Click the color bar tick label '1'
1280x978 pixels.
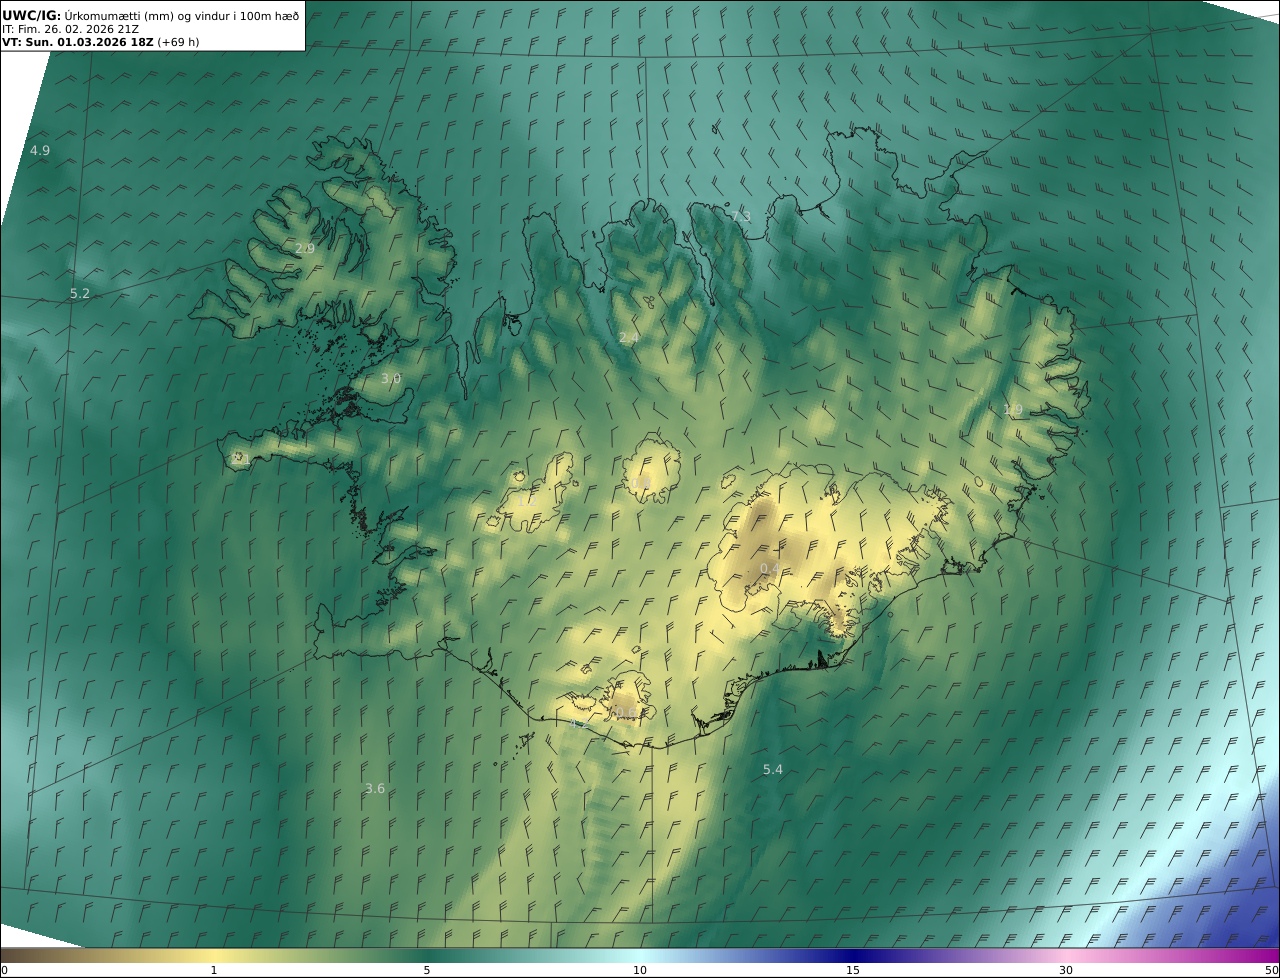pos(214,970)
